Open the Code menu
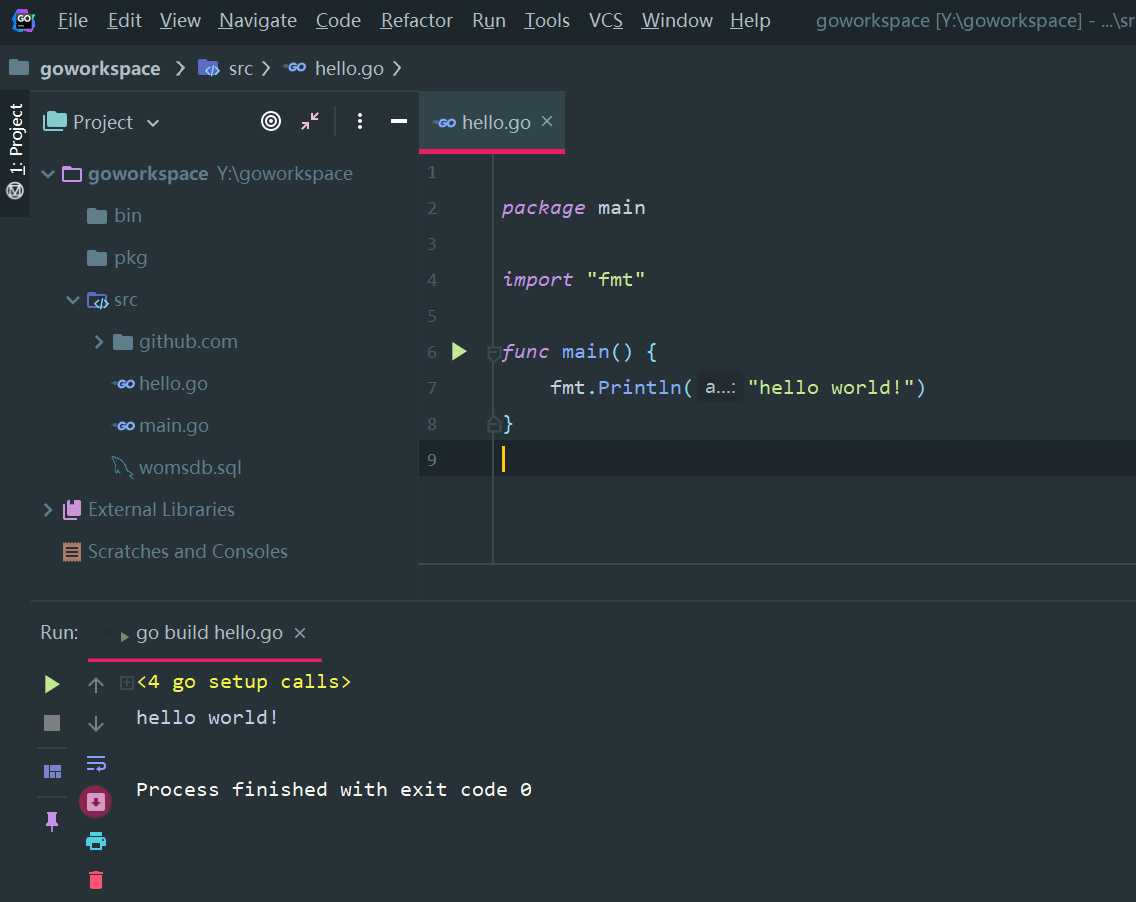Image resolution: width=1136 pixels, height=902 pixels. [x=338, y=20]
